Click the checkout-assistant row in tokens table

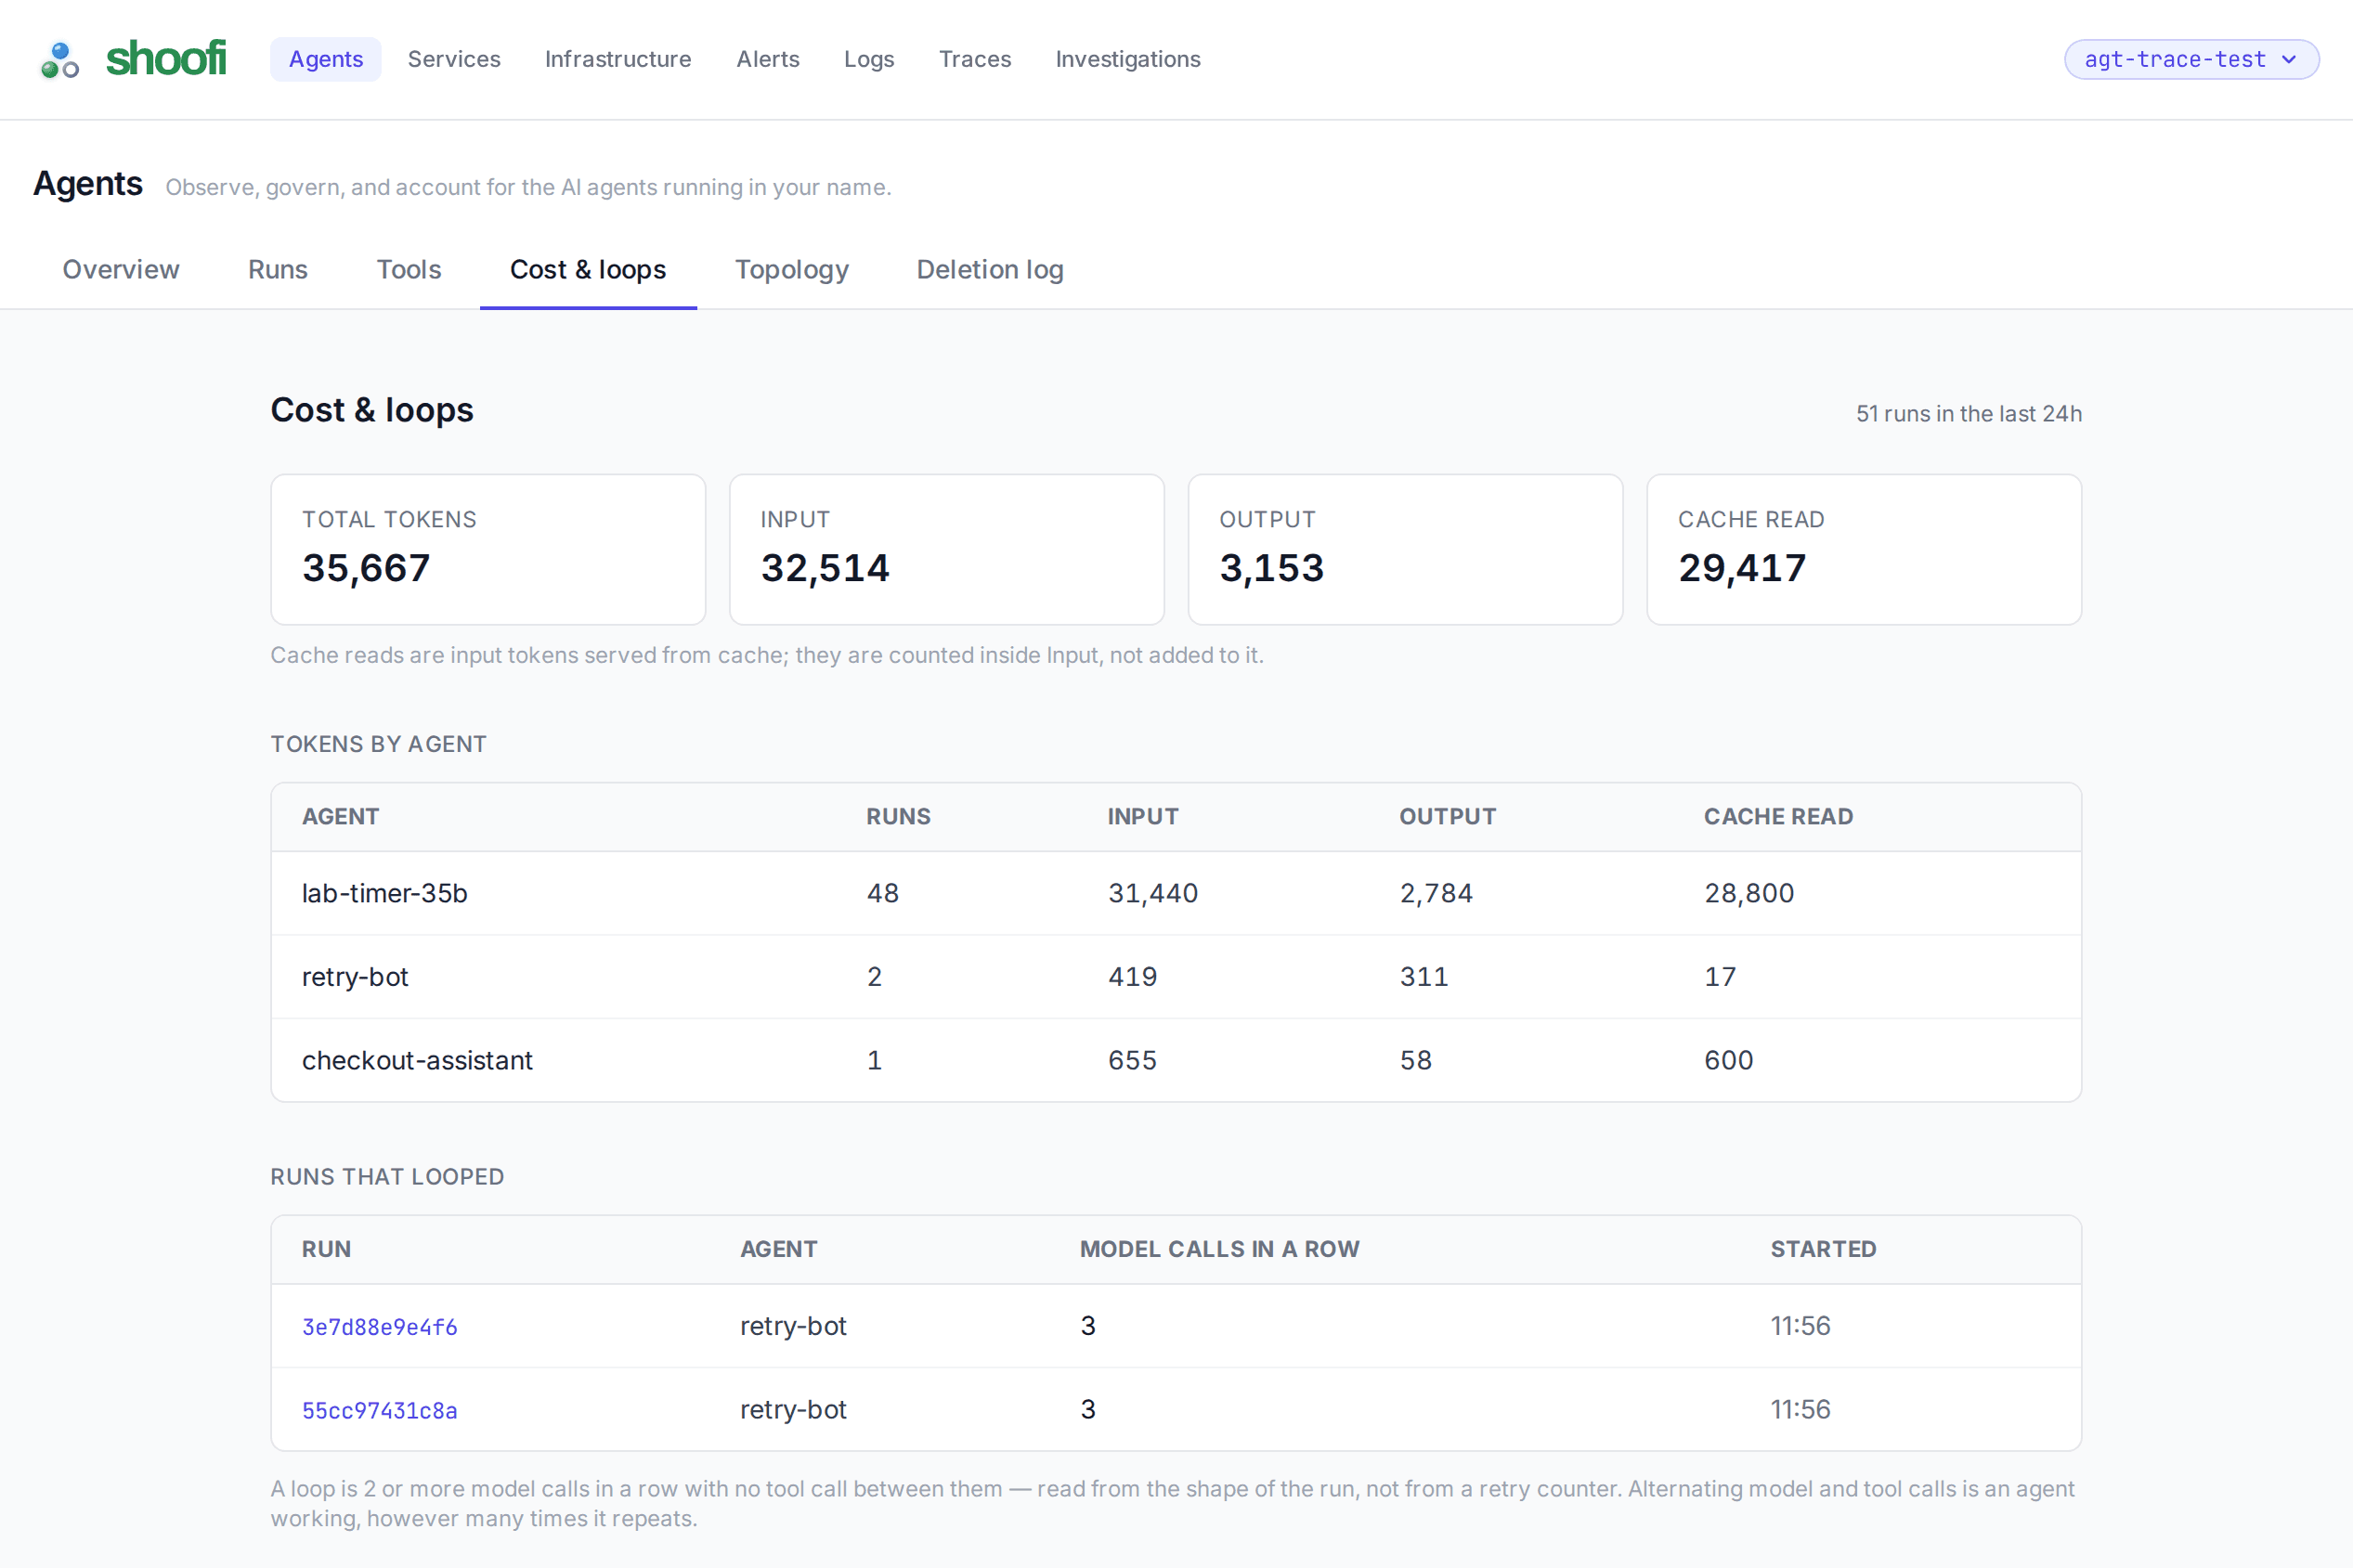(x=1176, y=1060)
